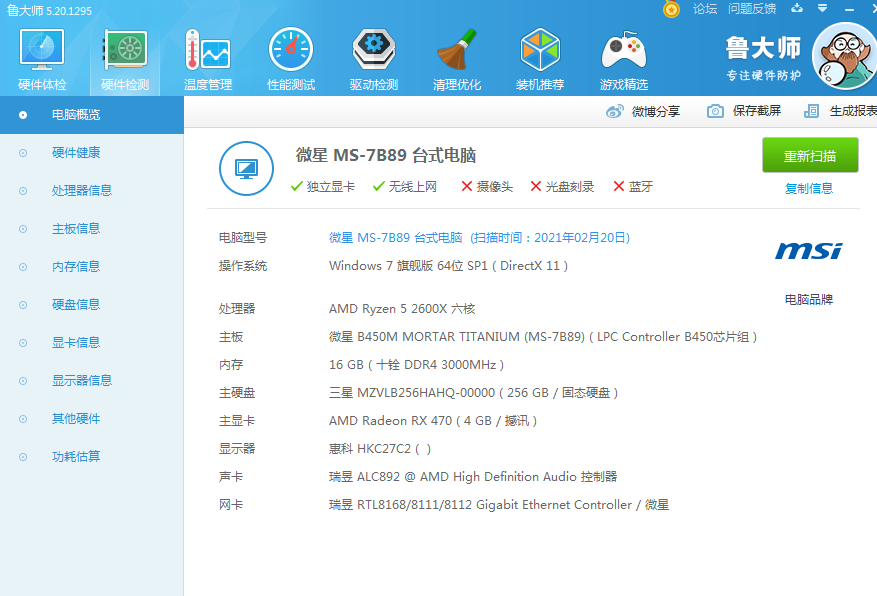The width and height of the screenshot is (877, 596).
Task: Click the 蓝牙 unavailable item
Action: tap(633, 186)
